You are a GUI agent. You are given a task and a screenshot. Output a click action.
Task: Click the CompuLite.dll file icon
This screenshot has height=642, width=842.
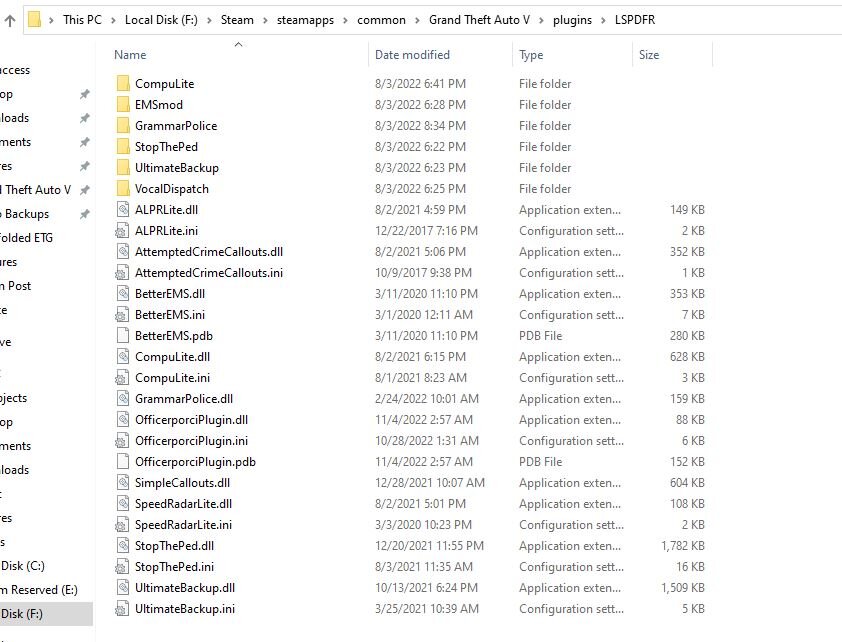click(123, 356)
